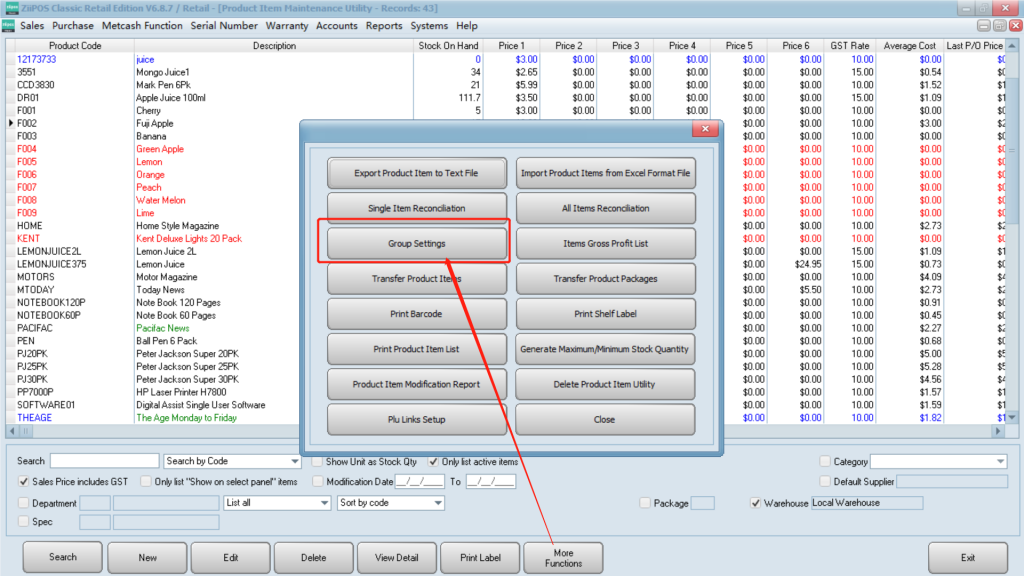Open the Warranty menu
Screen dimensions: 1024x576
pos(287,26)
